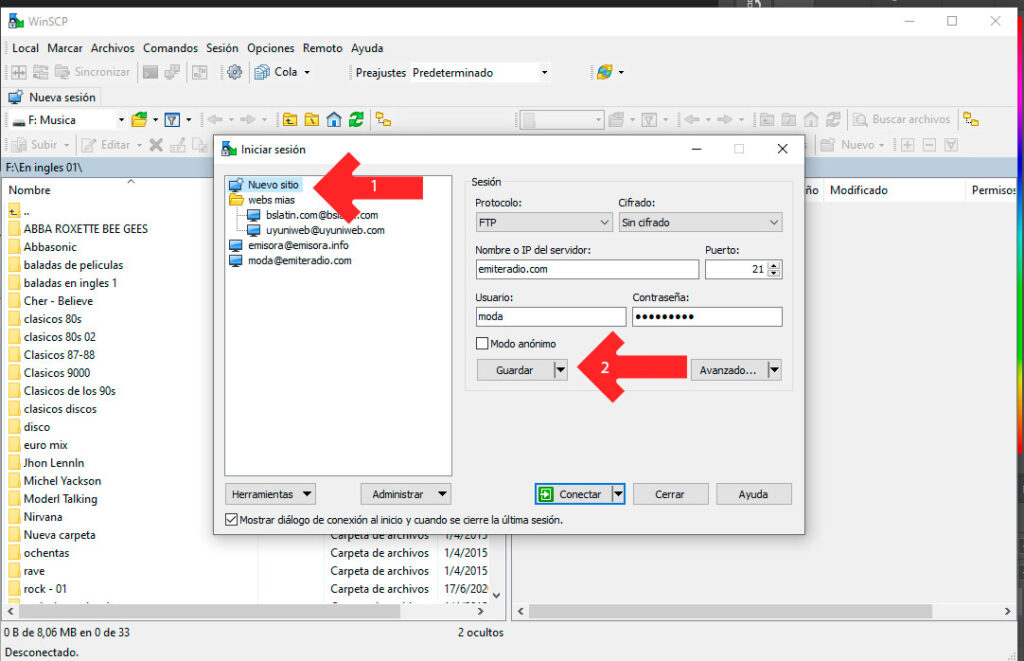Click the Usuario input field
The height and width of the screenshot is (661, 1024).
point(551,317)
